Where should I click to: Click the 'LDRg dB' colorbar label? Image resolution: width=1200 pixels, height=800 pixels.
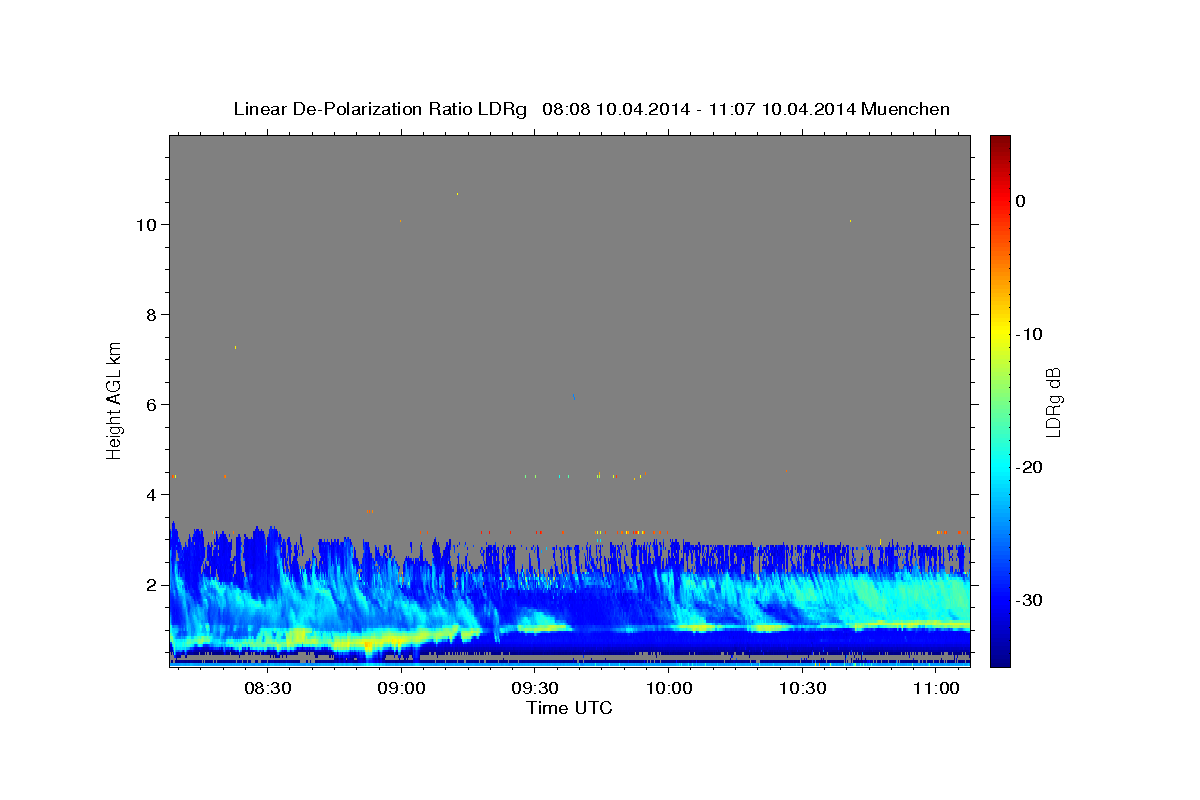pyautogui.click(x=1053, y=402)
